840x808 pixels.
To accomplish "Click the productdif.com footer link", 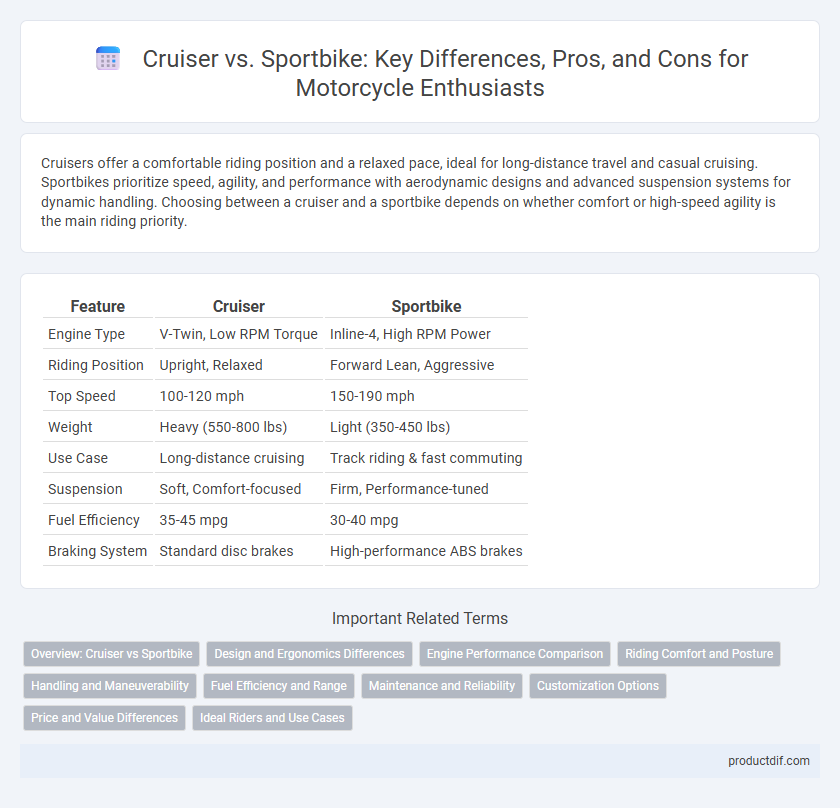I will pyautogui.click(x=768, y=761).
